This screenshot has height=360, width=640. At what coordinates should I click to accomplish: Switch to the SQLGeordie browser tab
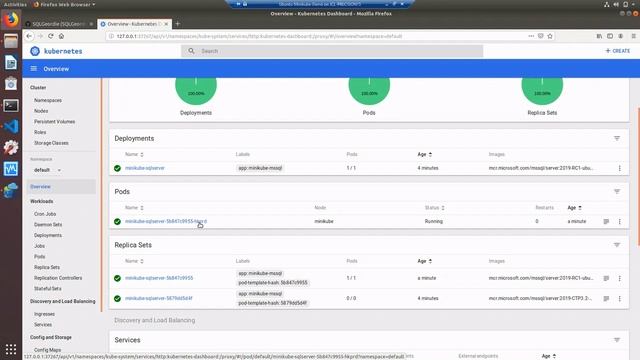pos(60,24)
